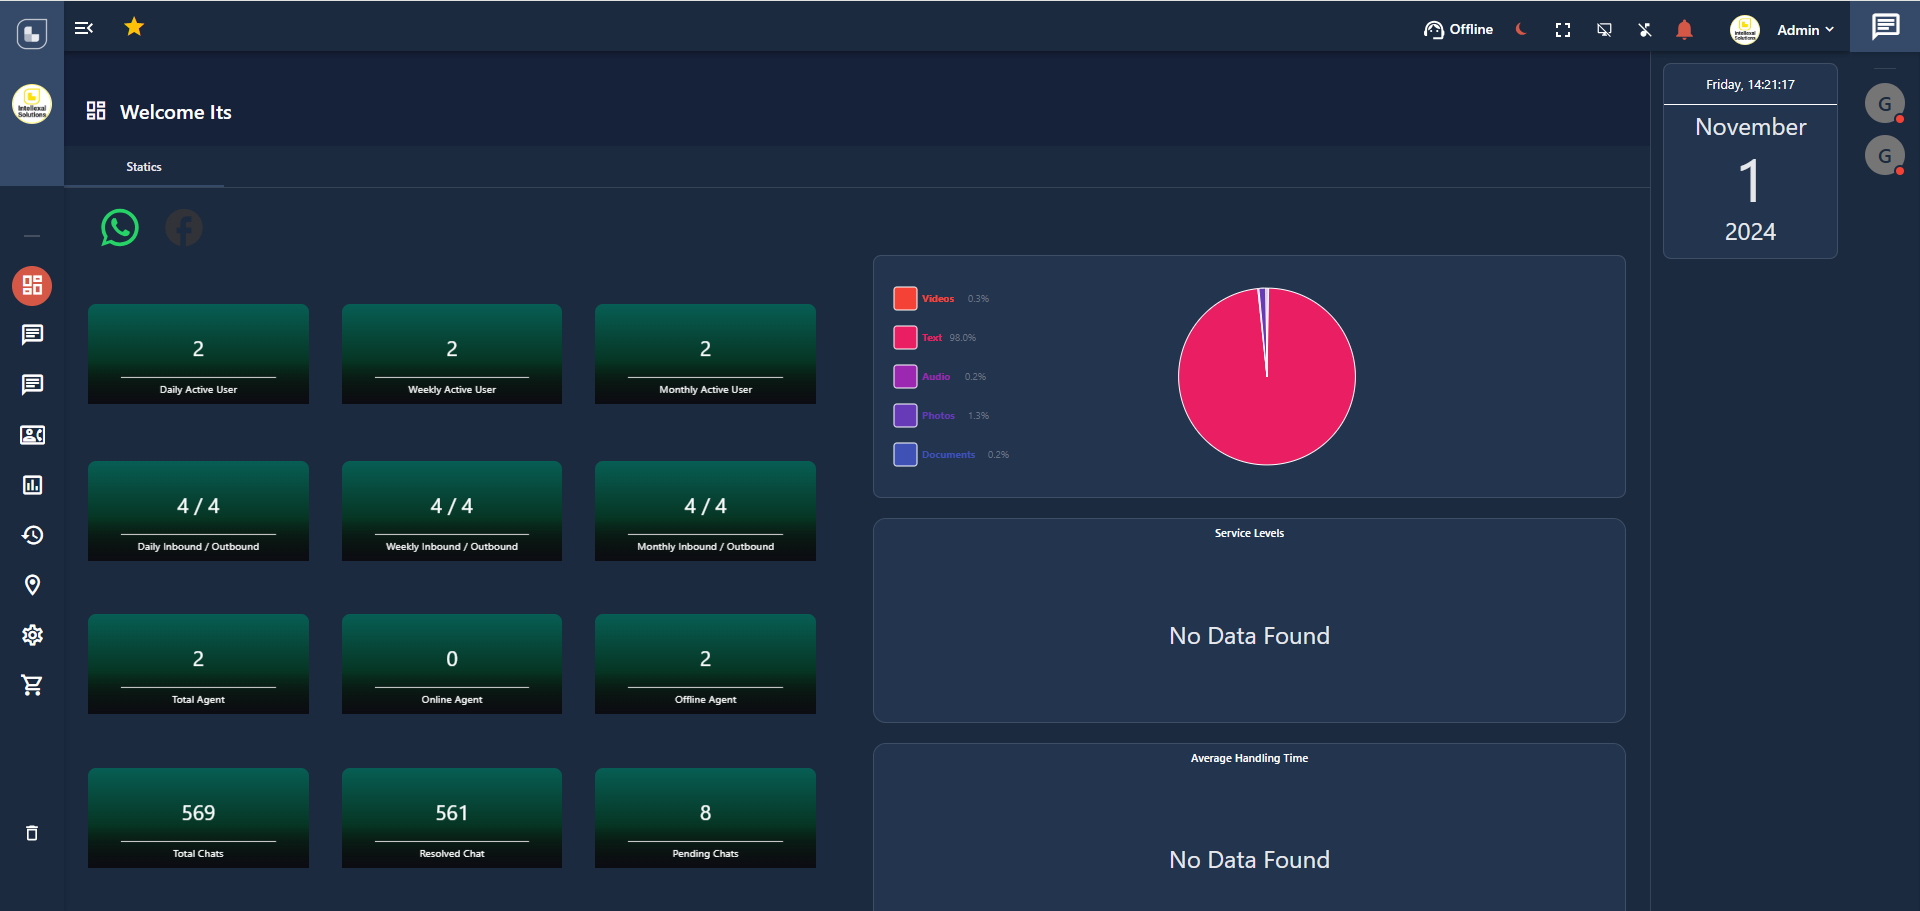
Task: Open the chat panel at top right
Action: point(1885,26)
